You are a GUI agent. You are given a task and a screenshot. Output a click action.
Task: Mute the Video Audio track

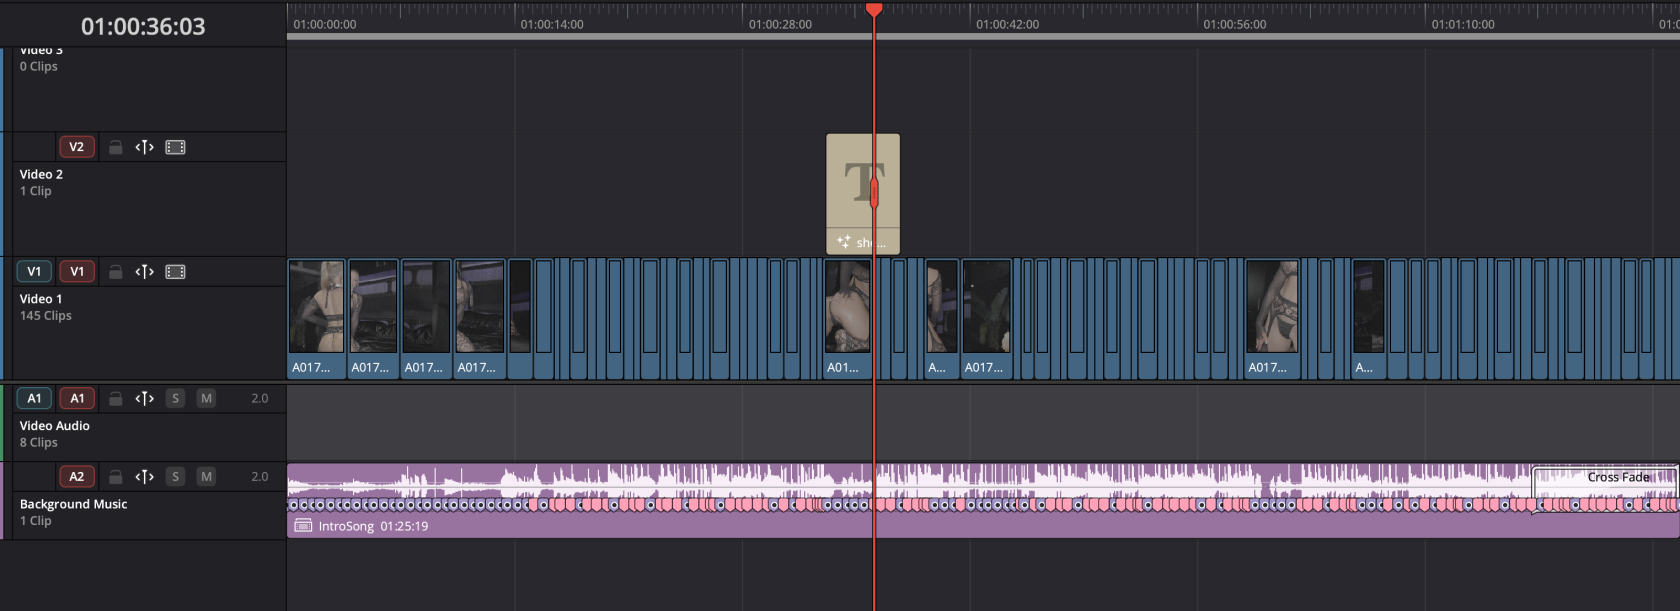pyautogui.click(x=206, y=398)
